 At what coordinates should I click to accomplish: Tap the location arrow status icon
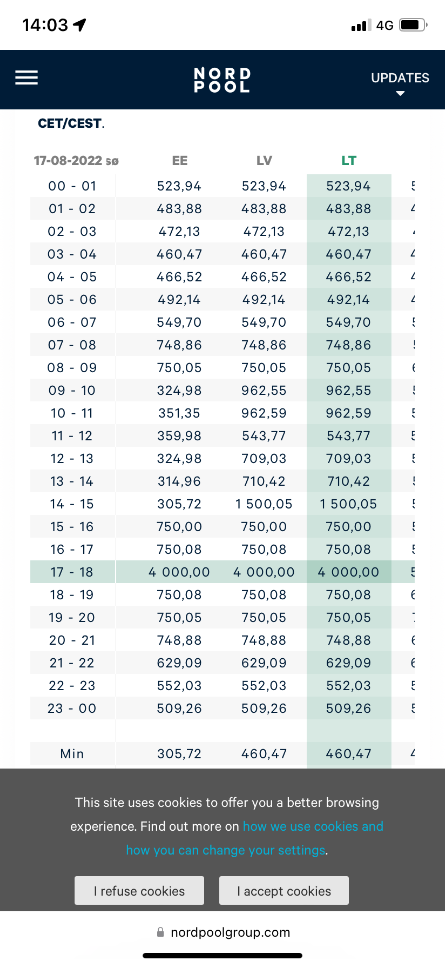click(79, 25)
